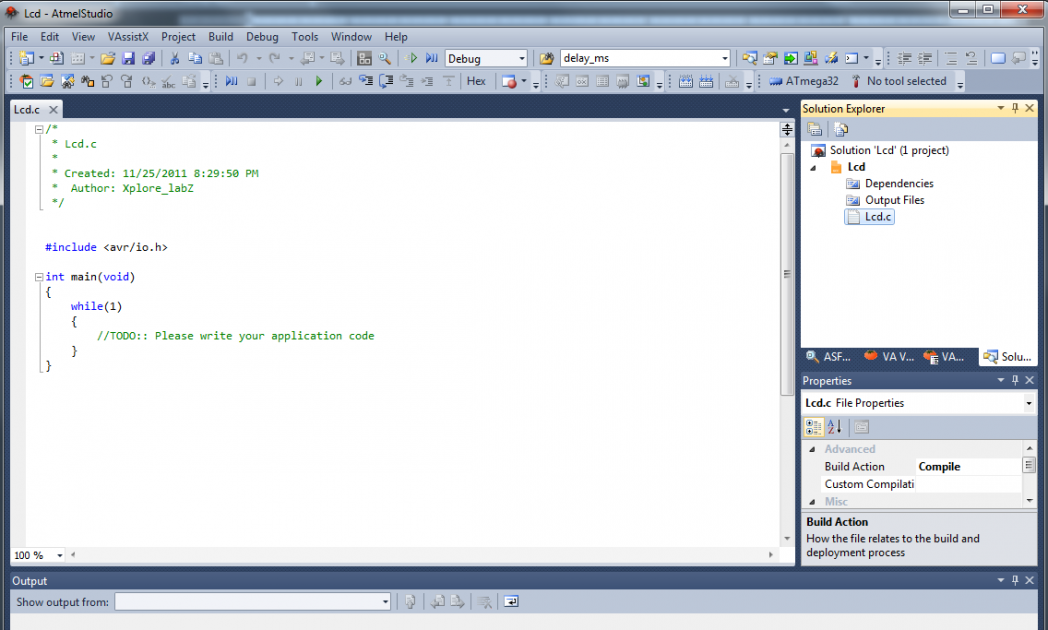This screenshot has height=630, width=1048.
Task: Click the Open File folder icon
Action: pos(108,58)
